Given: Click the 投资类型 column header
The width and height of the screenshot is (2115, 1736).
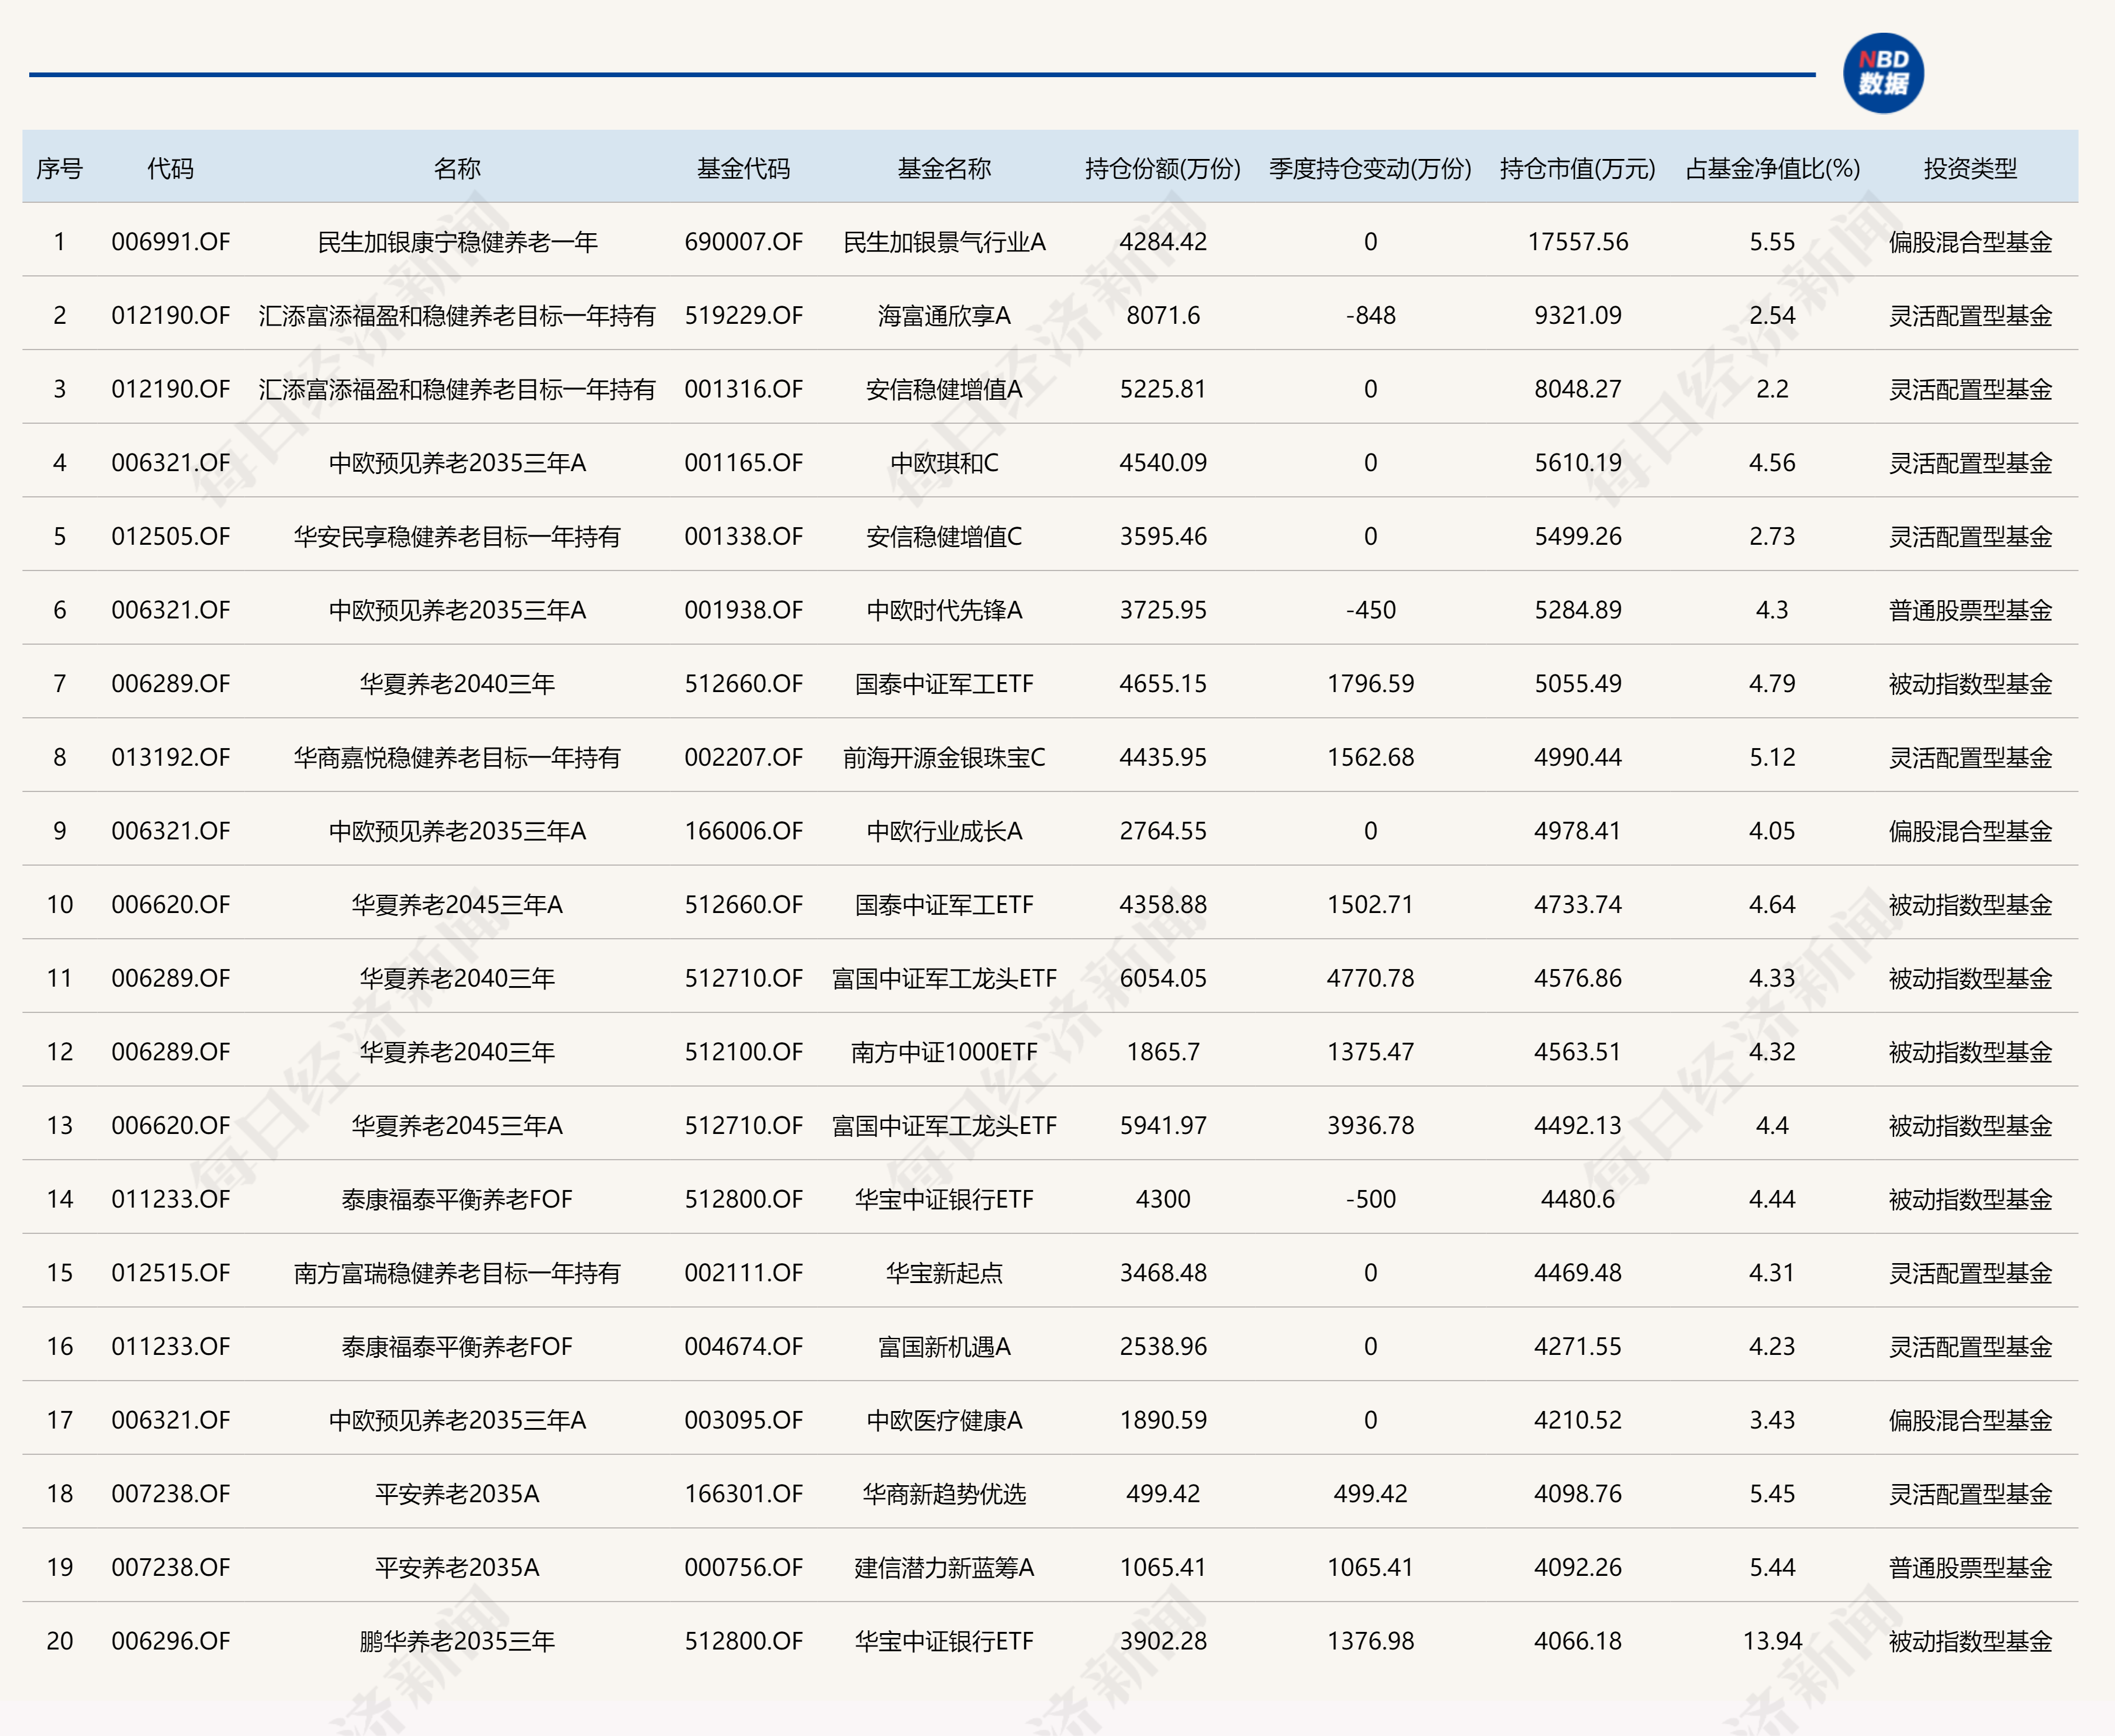Looking at the screenshot, I should pyautogui.click(x=1970, y=168).
